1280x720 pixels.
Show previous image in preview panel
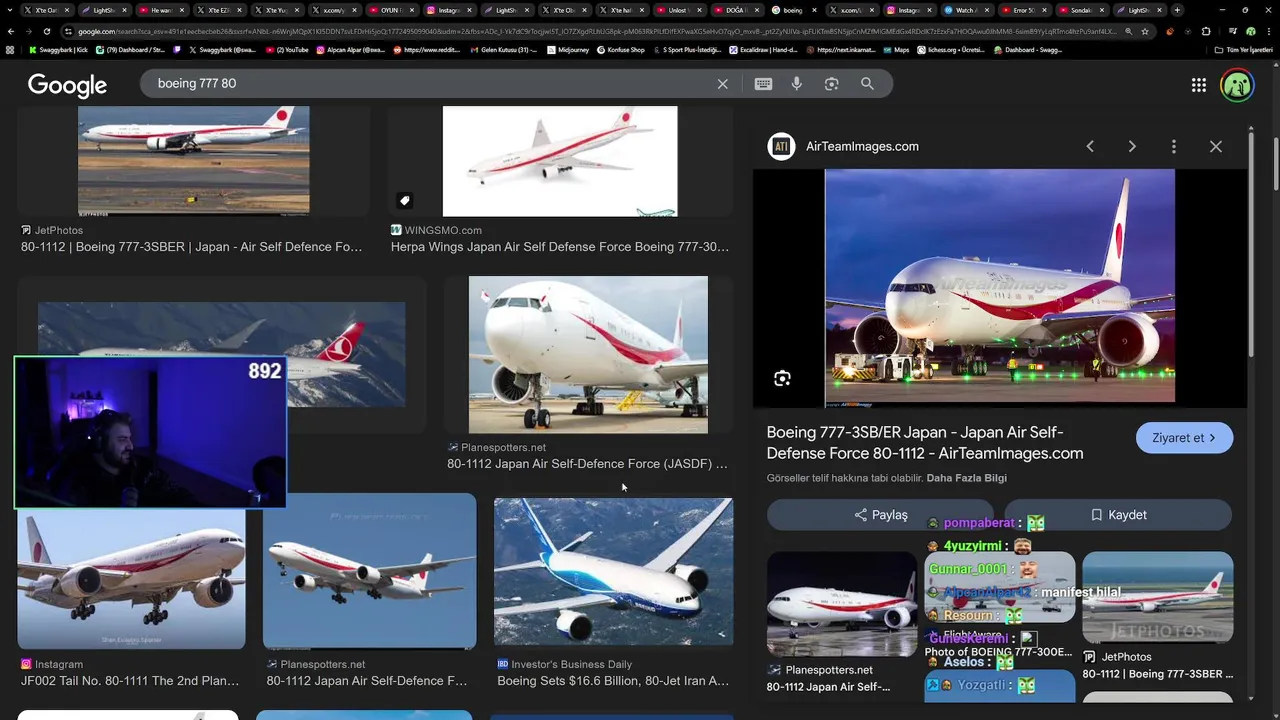coord(1090,146)
